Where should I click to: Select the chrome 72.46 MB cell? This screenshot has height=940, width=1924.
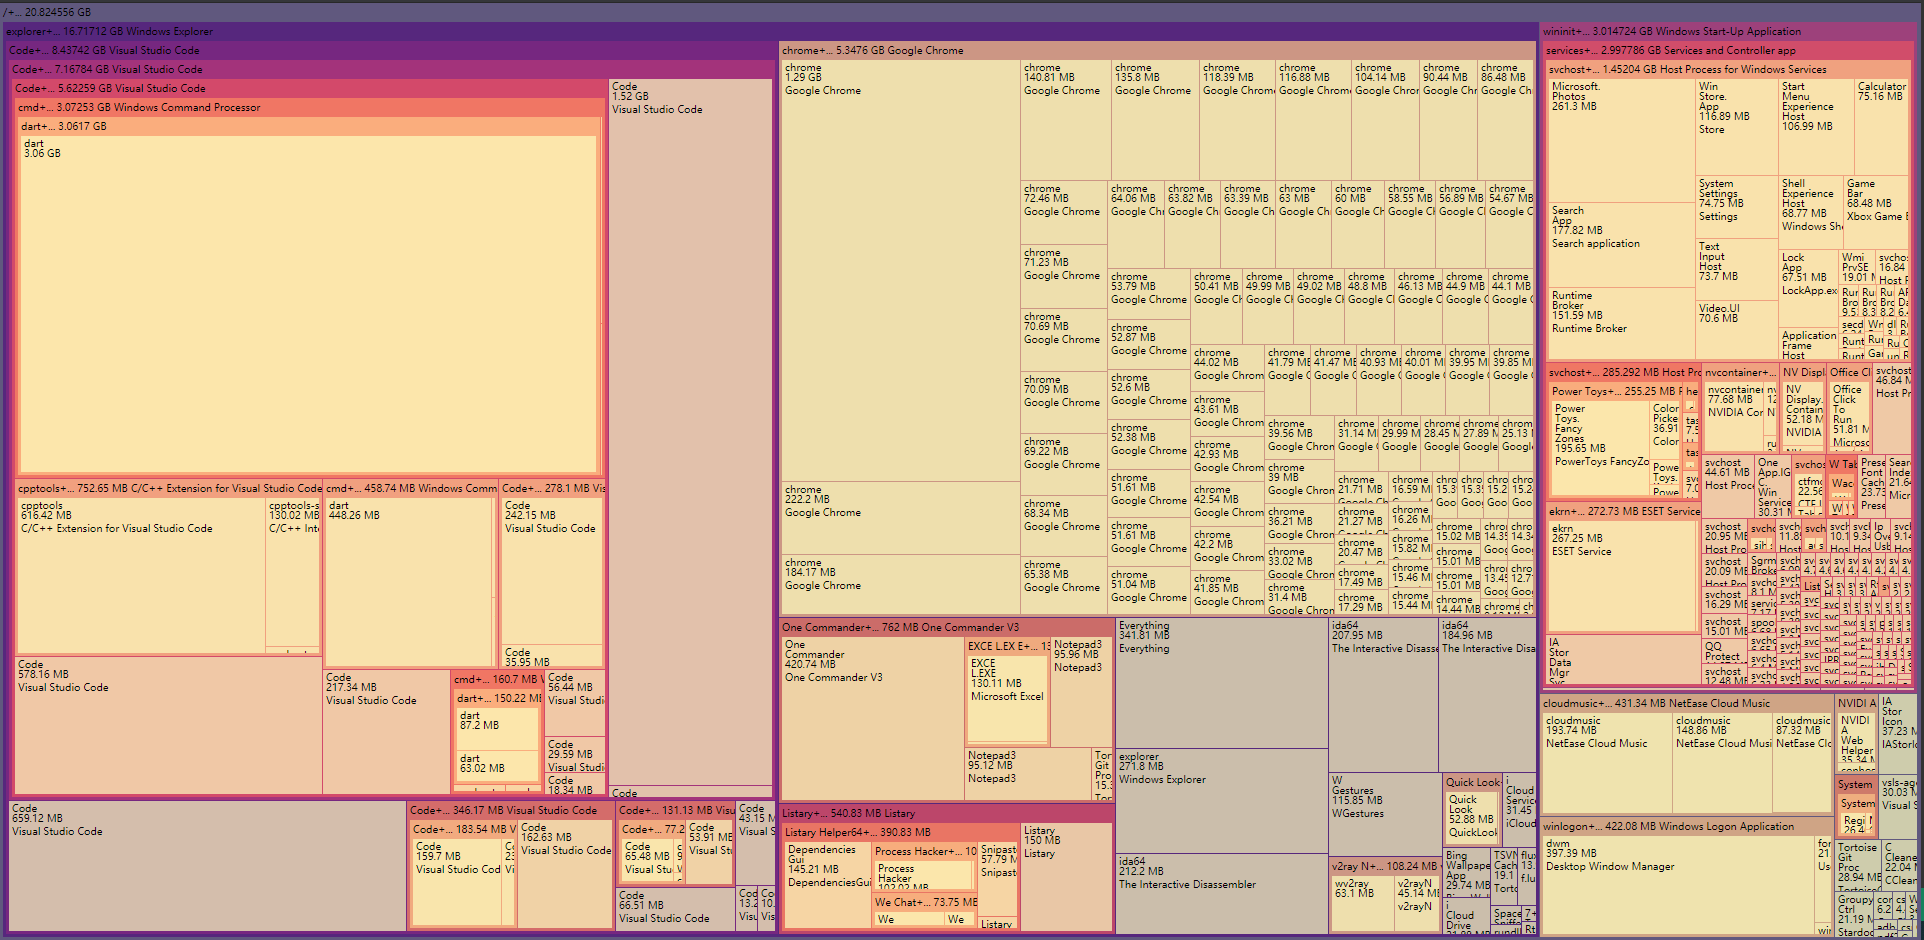click(x=1064, y=212)
